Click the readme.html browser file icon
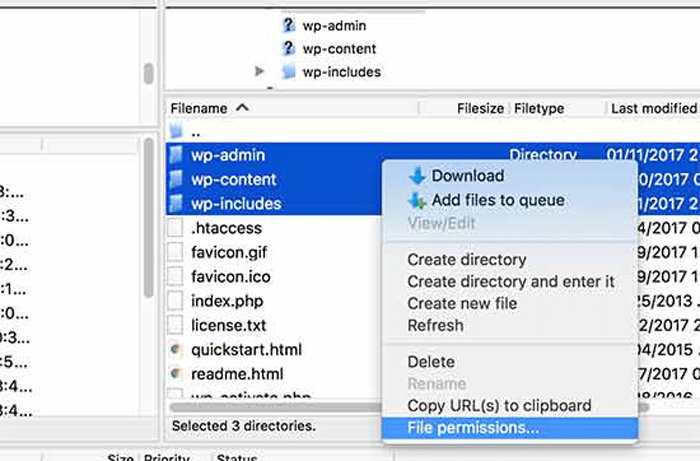 click(x=177, y=374)
